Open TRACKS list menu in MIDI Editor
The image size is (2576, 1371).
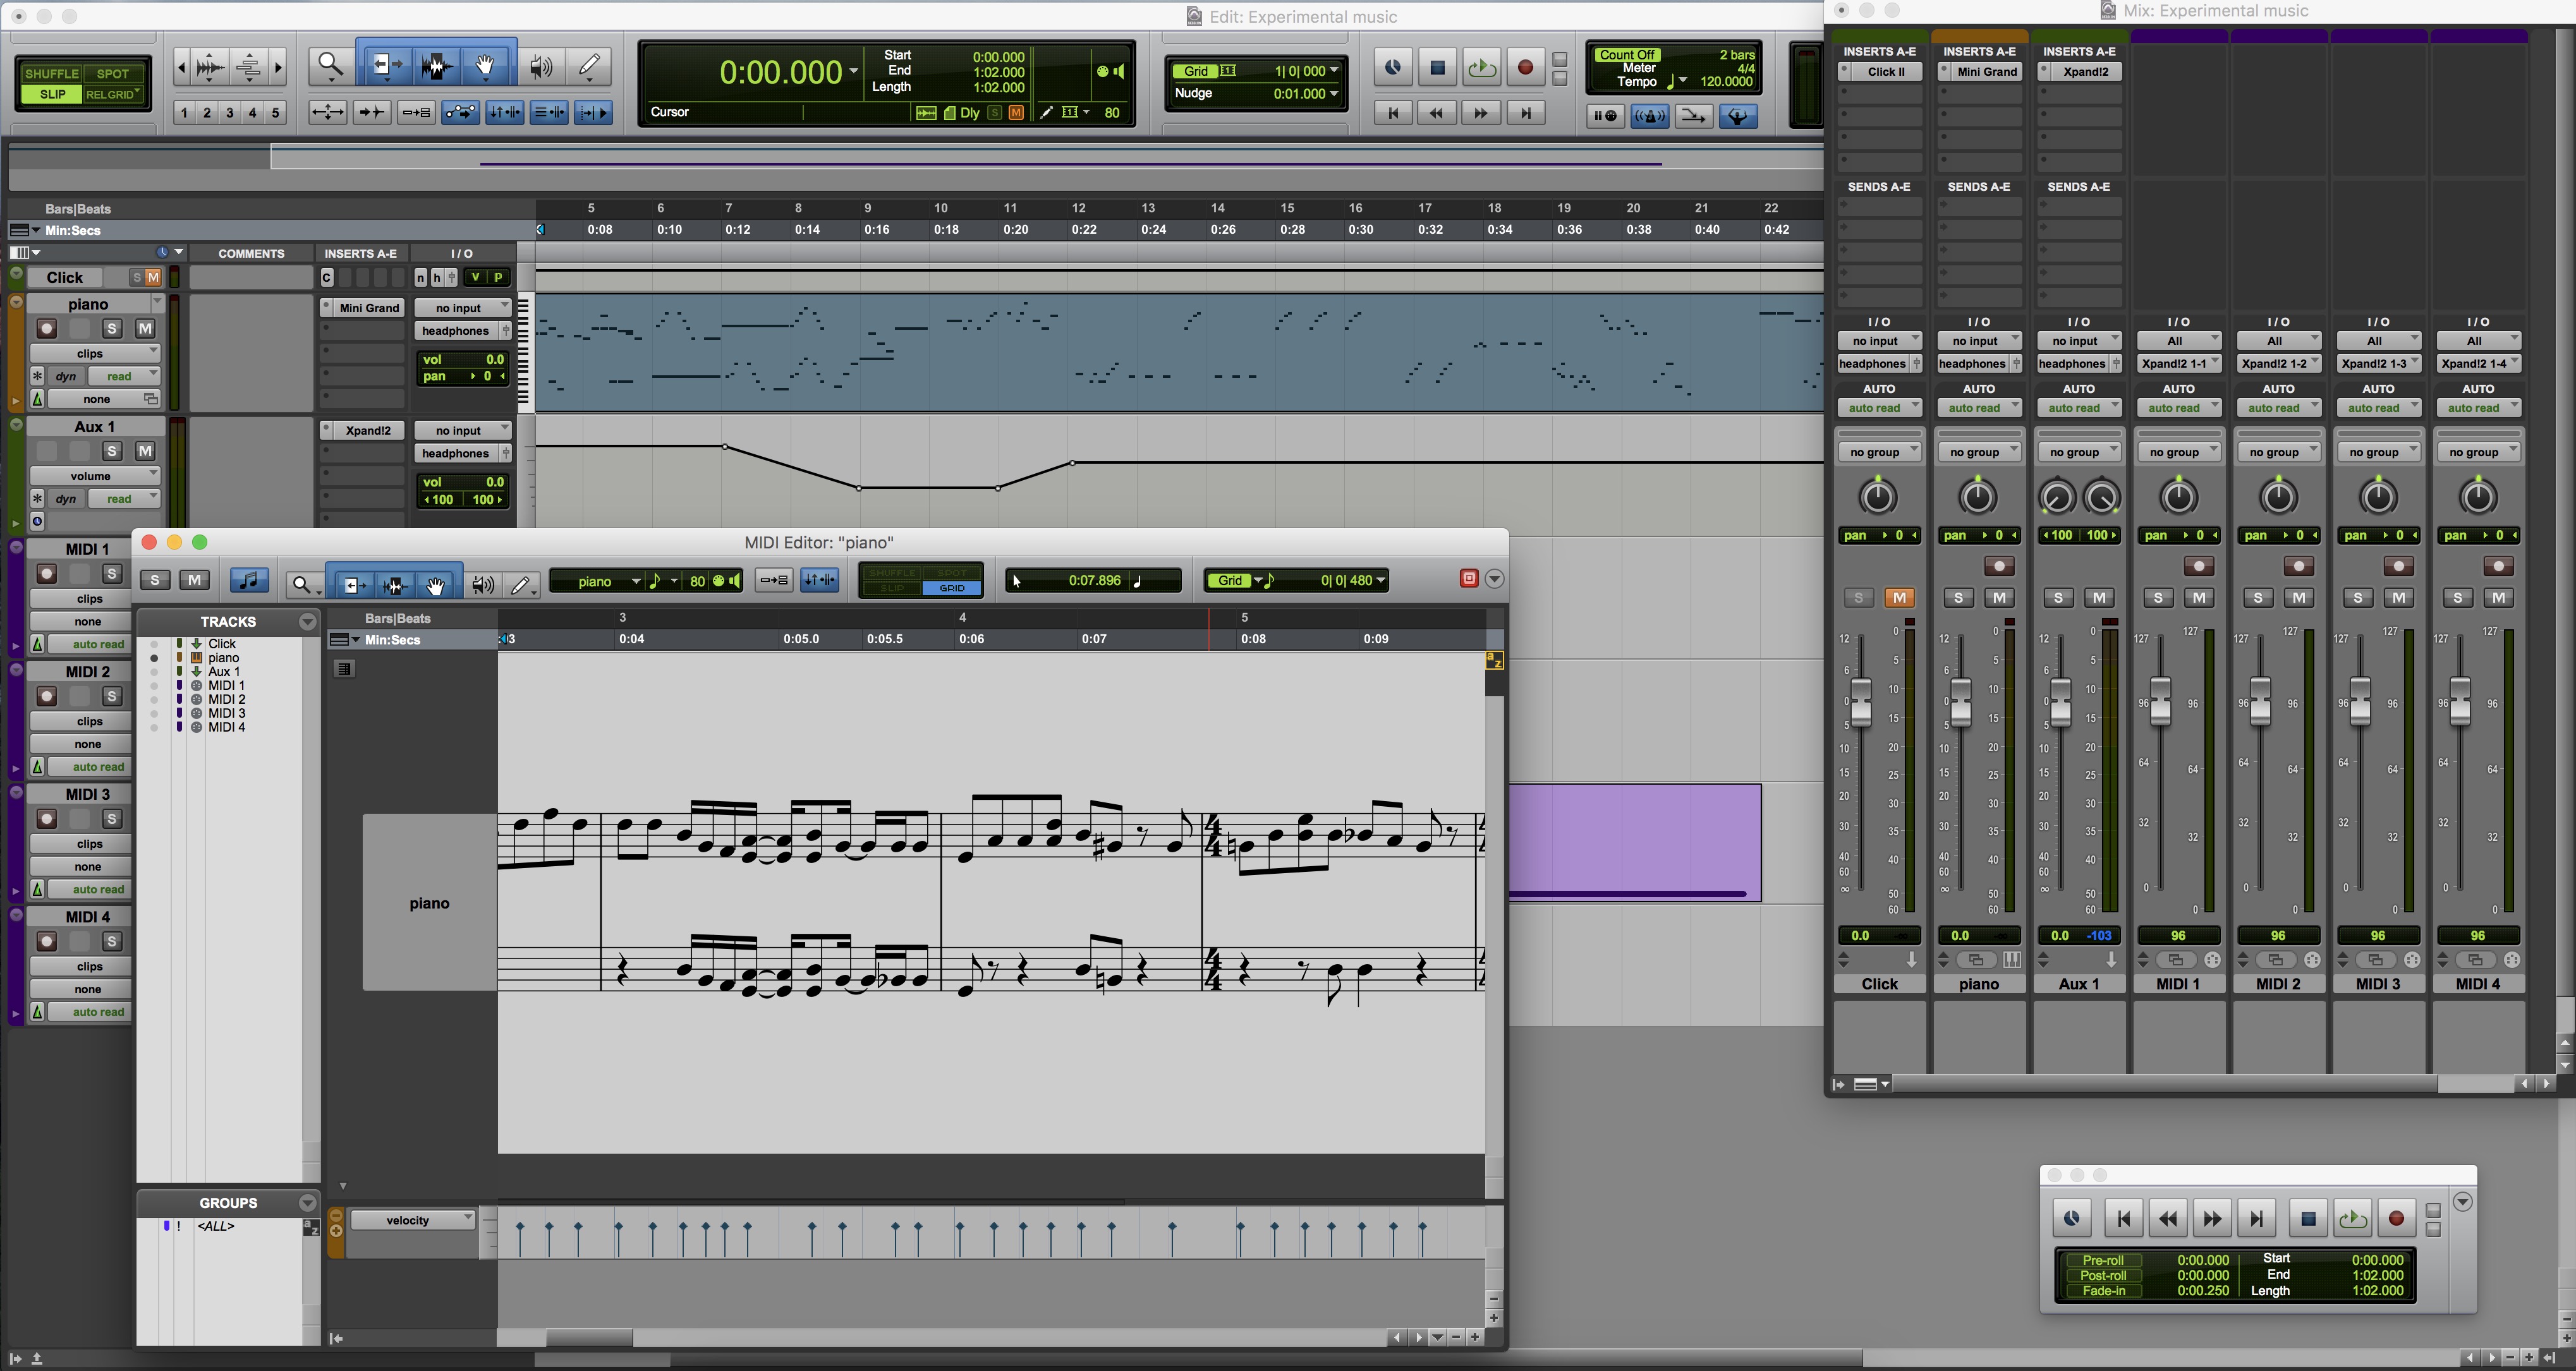(x=308, y=622)
